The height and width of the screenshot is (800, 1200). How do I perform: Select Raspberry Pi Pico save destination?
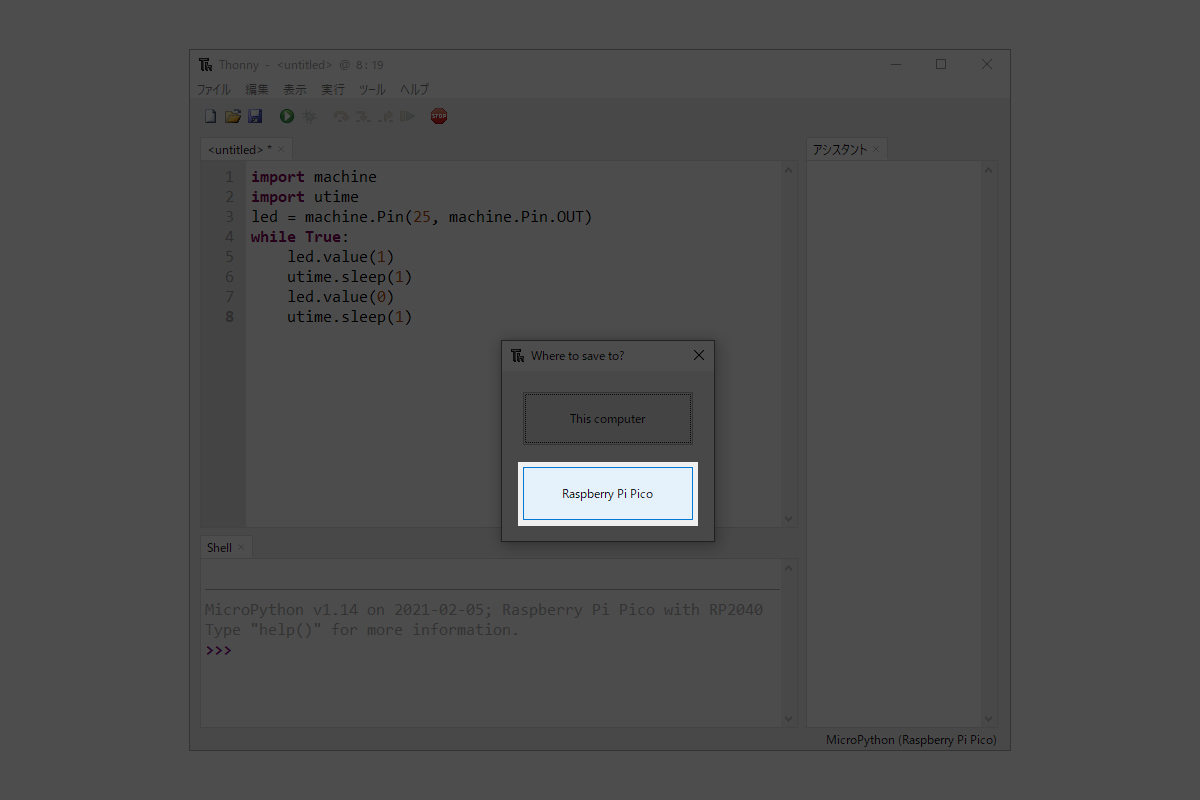(x=608, y=494)
